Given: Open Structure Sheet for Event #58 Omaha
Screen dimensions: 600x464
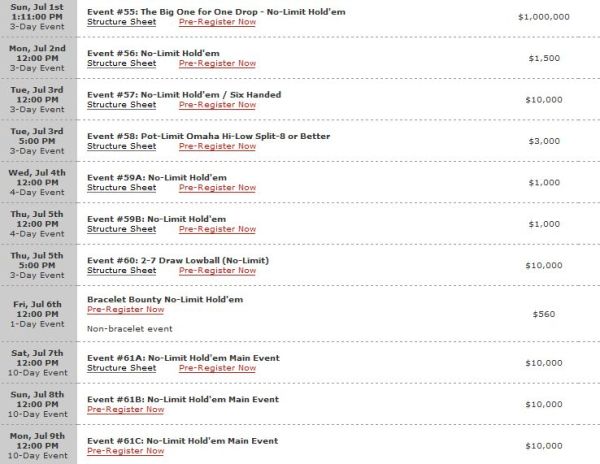Looking at the screenshot, I should coord(121,146).
